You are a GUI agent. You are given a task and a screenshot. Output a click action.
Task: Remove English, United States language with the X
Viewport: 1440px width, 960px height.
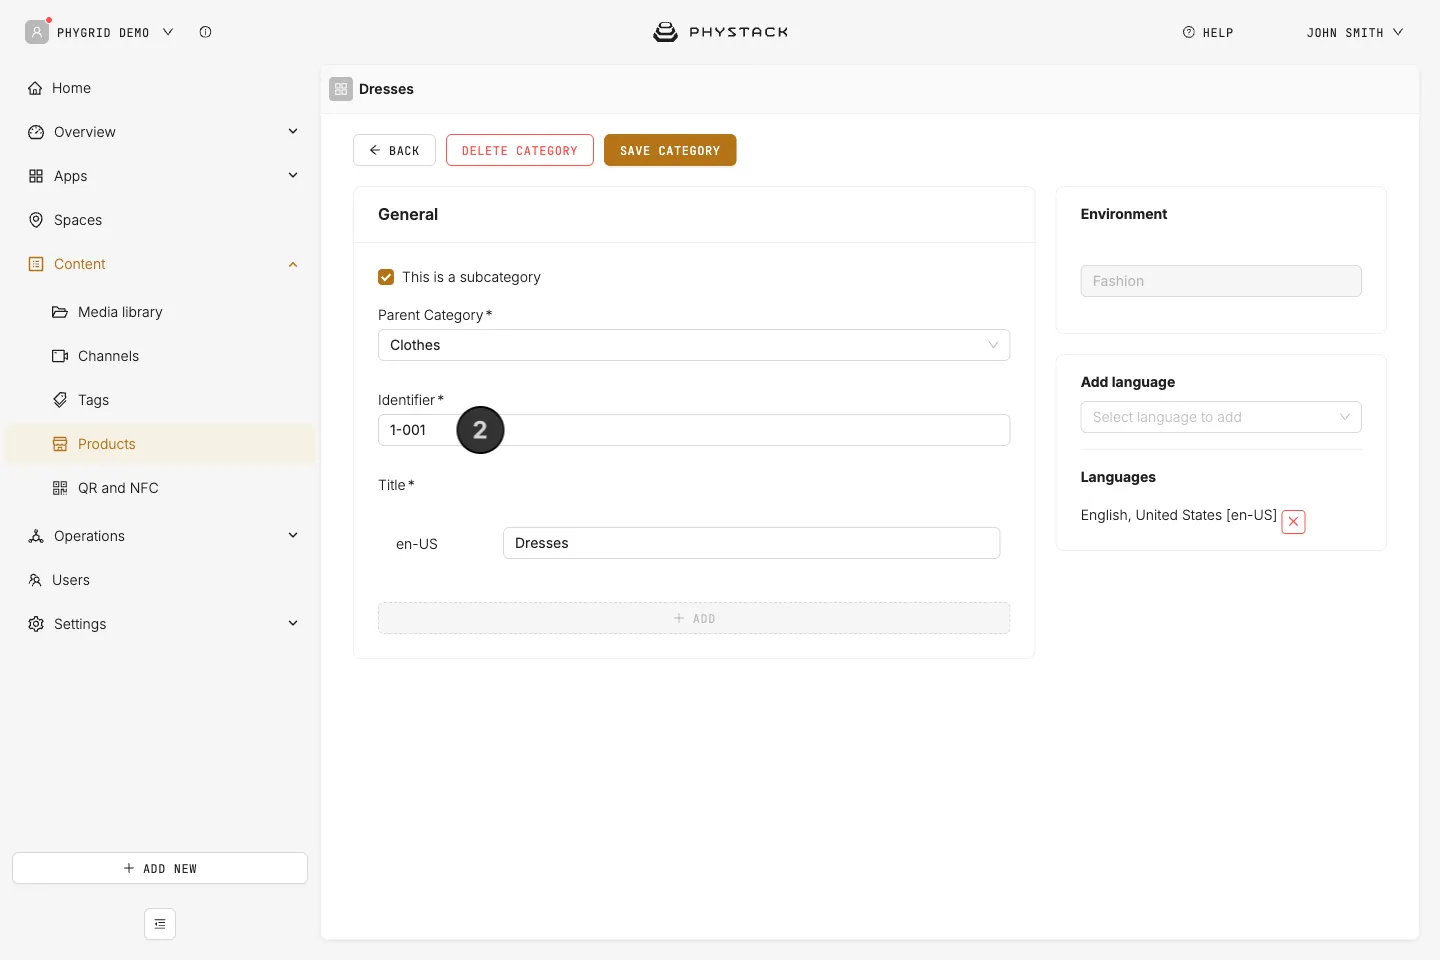1293,521
